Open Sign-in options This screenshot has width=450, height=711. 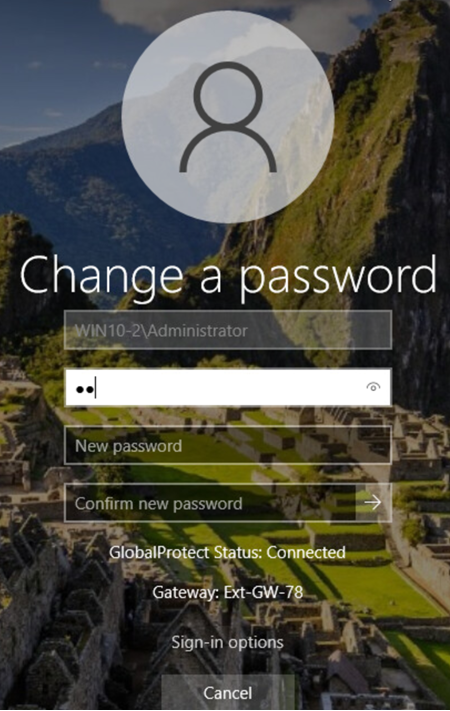pyautogui.click(x=227, y=642)
